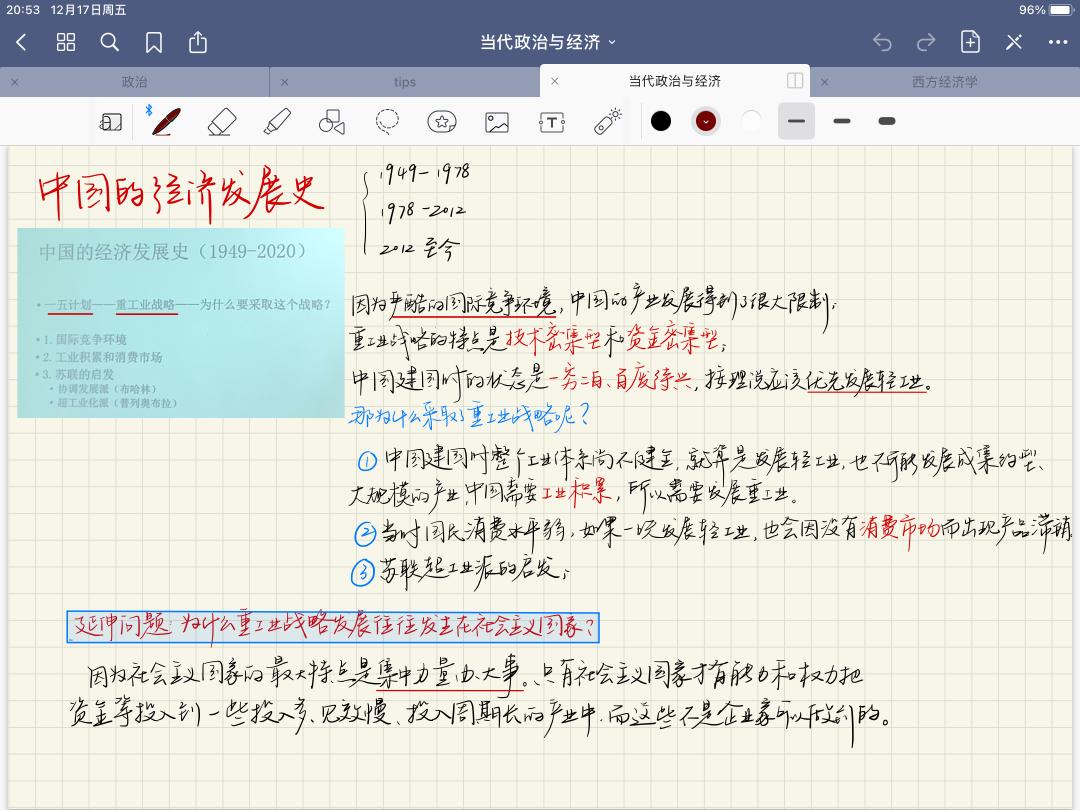Pick the Lasso selection tool
The width and height of the screenshot is (1080, 810).
click(x=387, y=121)
